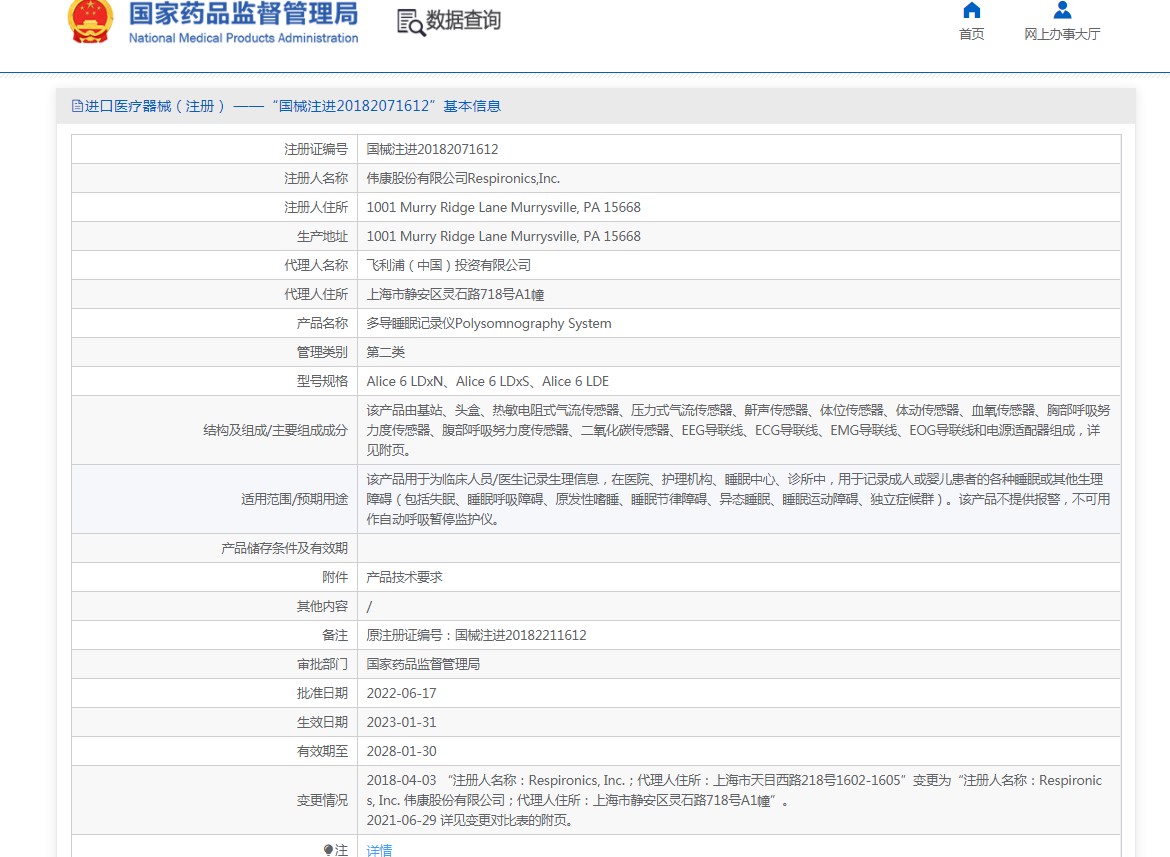This screenshot has height=857, width=1170.
Task: Click the first row's 国械注进20182071612 value
Action: pos(432,149)
